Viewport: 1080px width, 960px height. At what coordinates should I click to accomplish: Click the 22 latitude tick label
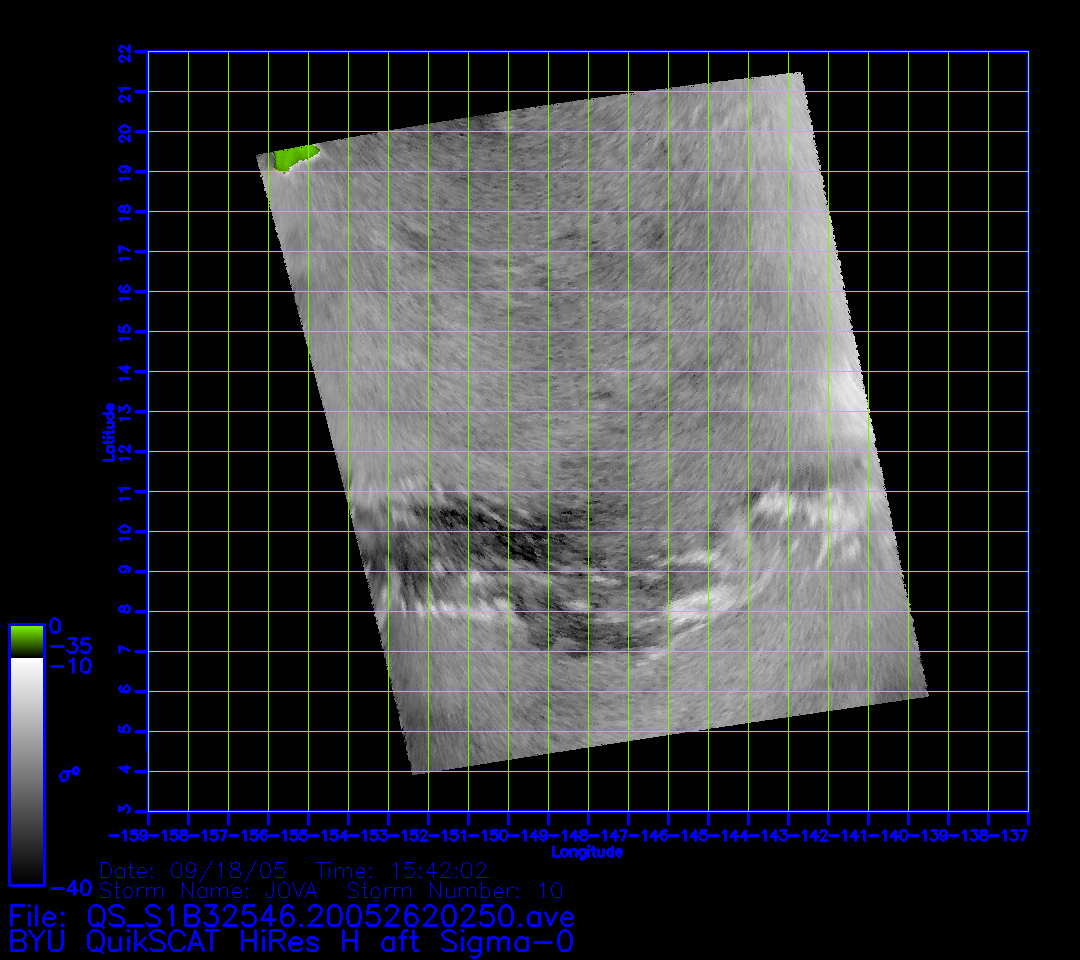pyautogui.click(x=124, y=52)
